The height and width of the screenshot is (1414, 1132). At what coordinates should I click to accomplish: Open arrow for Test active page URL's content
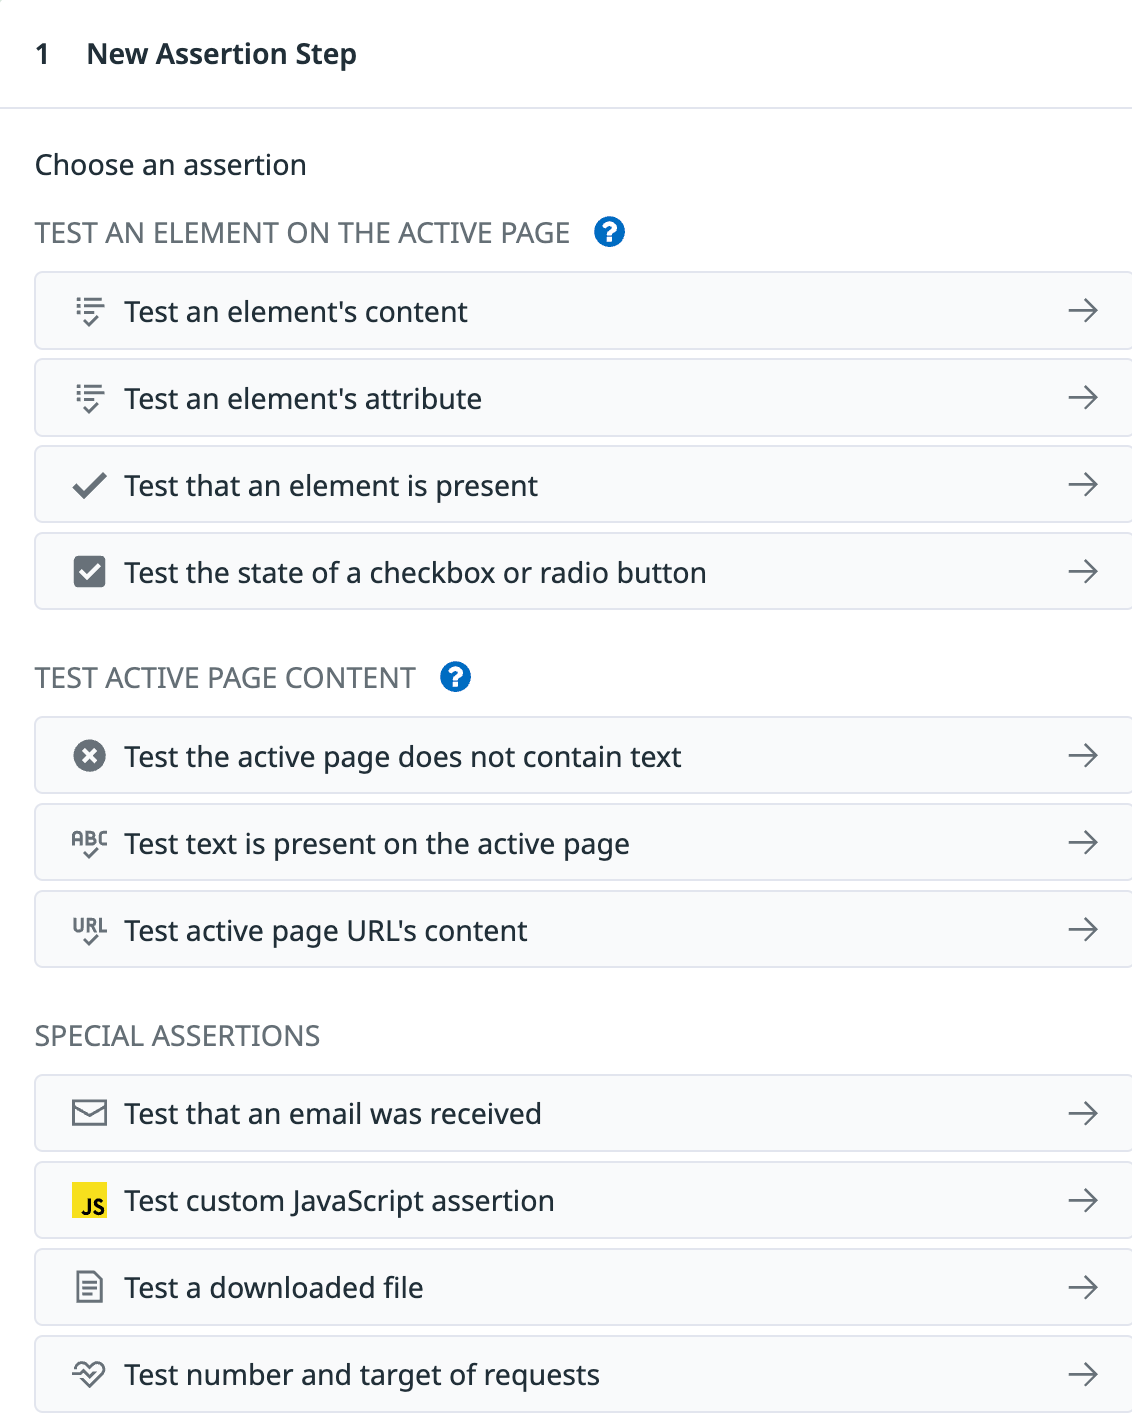[1083, 930]
